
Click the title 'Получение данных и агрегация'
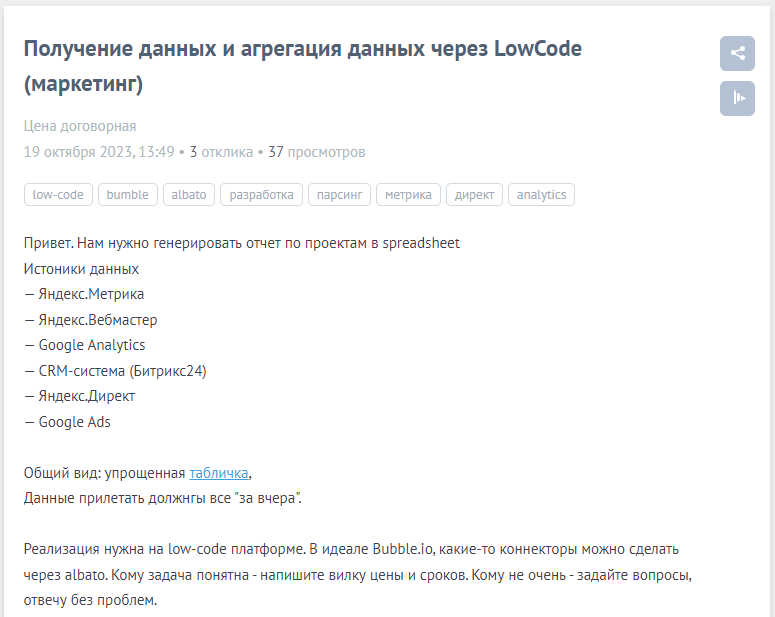(x=302, y=66)
